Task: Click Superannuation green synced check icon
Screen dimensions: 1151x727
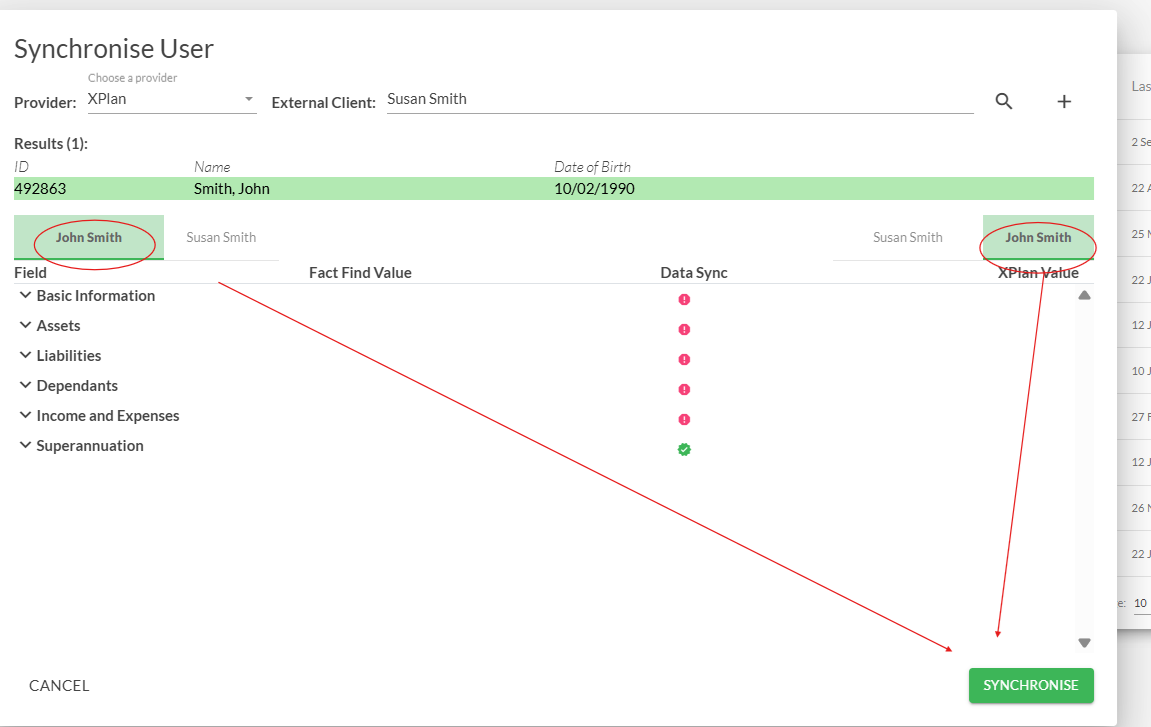Action: [x=684, y=449]
